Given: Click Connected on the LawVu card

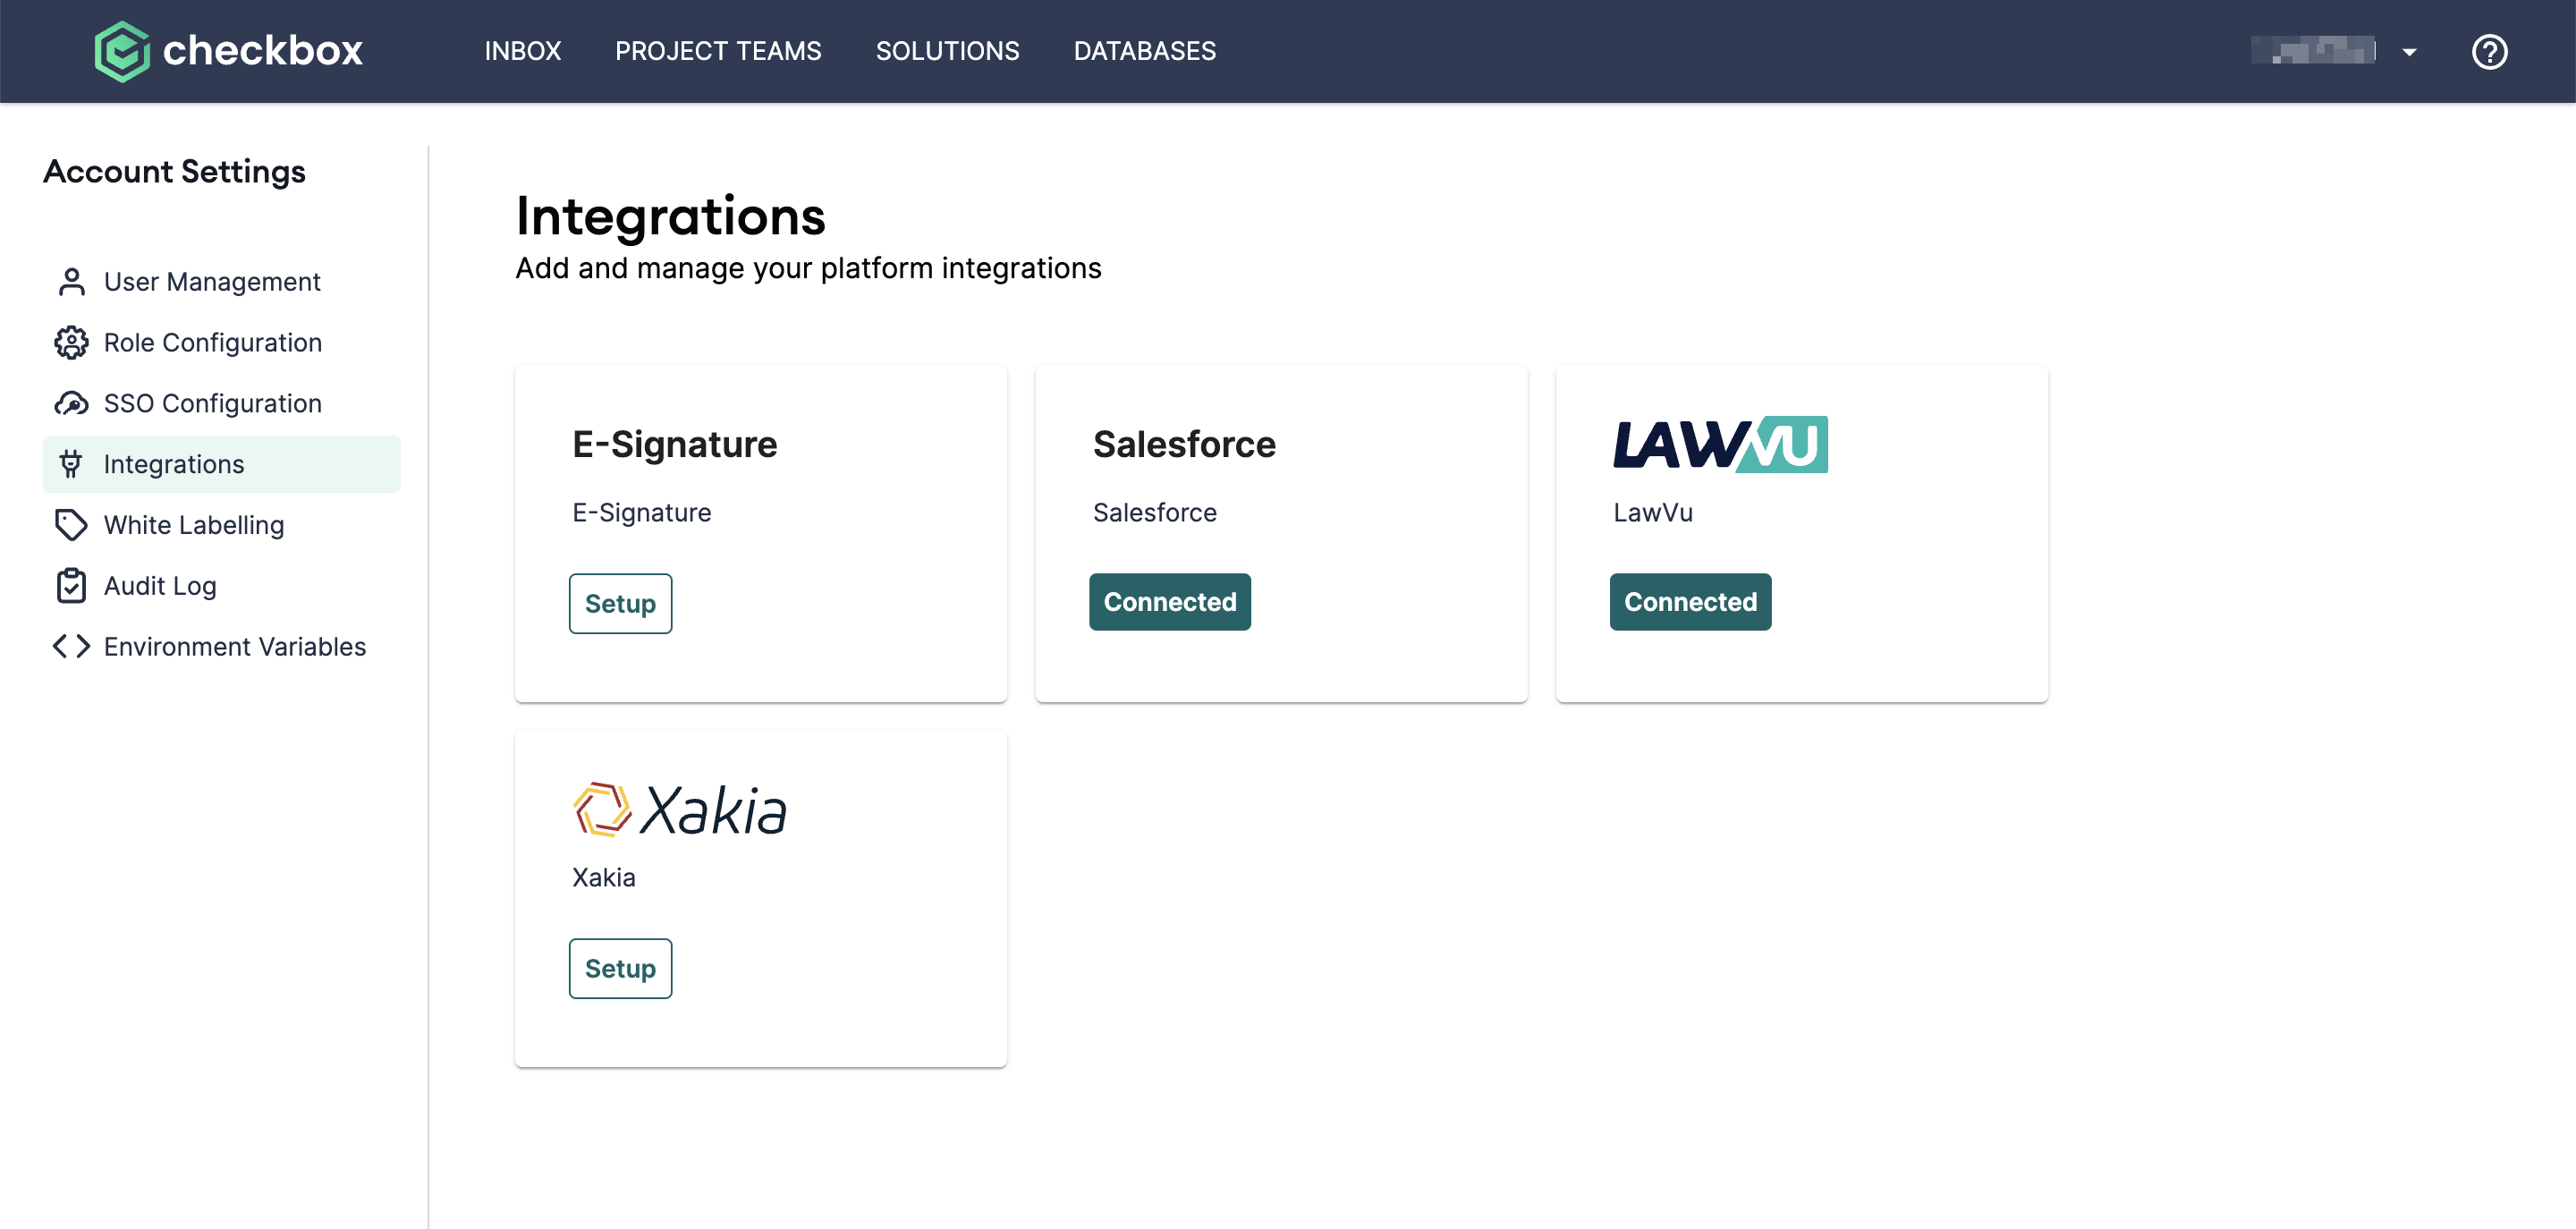Looking at the screenshot, I should point(1689,602).
